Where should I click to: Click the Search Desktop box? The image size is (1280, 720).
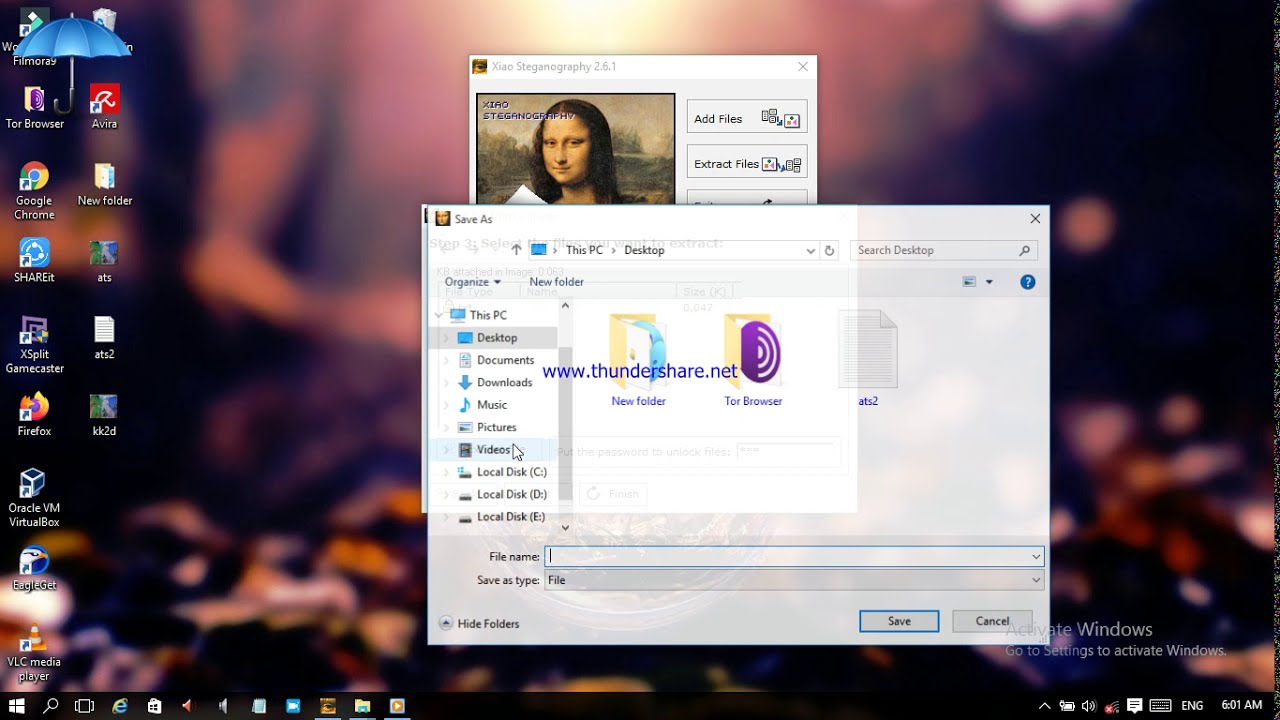pyautogui.click(x=943, y=250)
